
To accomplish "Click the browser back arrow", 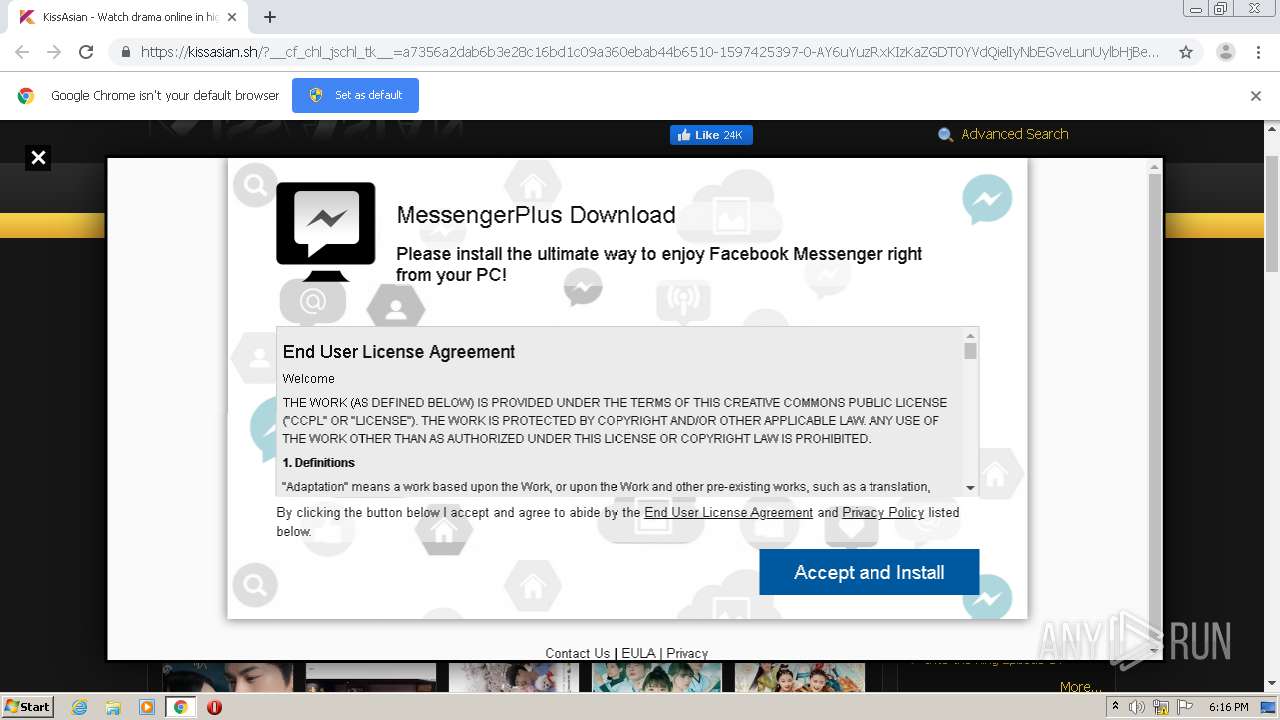I will click(22, 52).
